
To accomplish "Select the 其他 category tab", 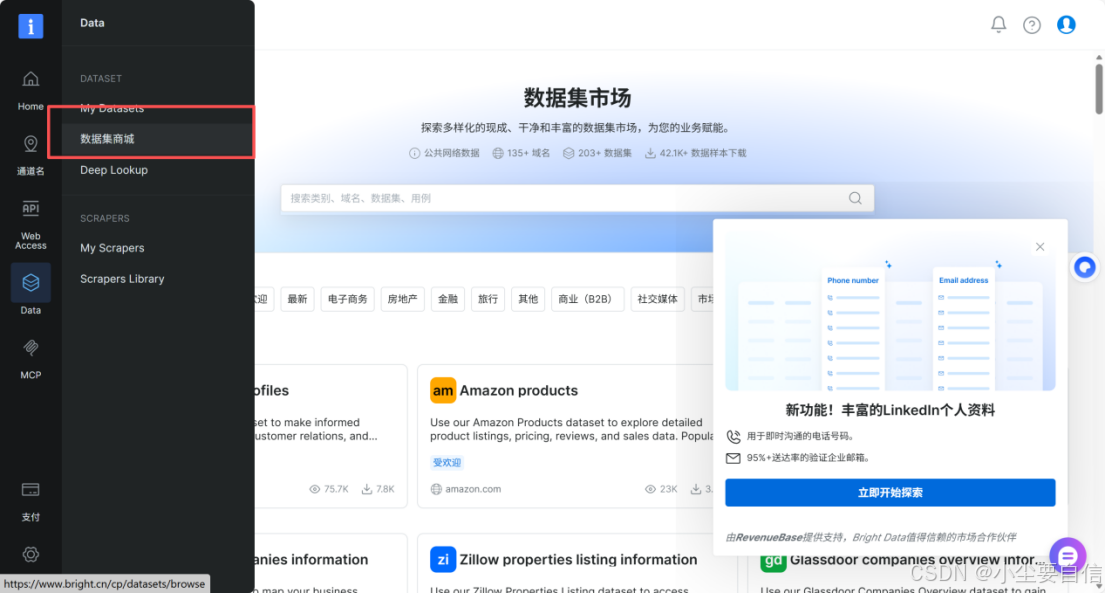I will pos(528,299).
